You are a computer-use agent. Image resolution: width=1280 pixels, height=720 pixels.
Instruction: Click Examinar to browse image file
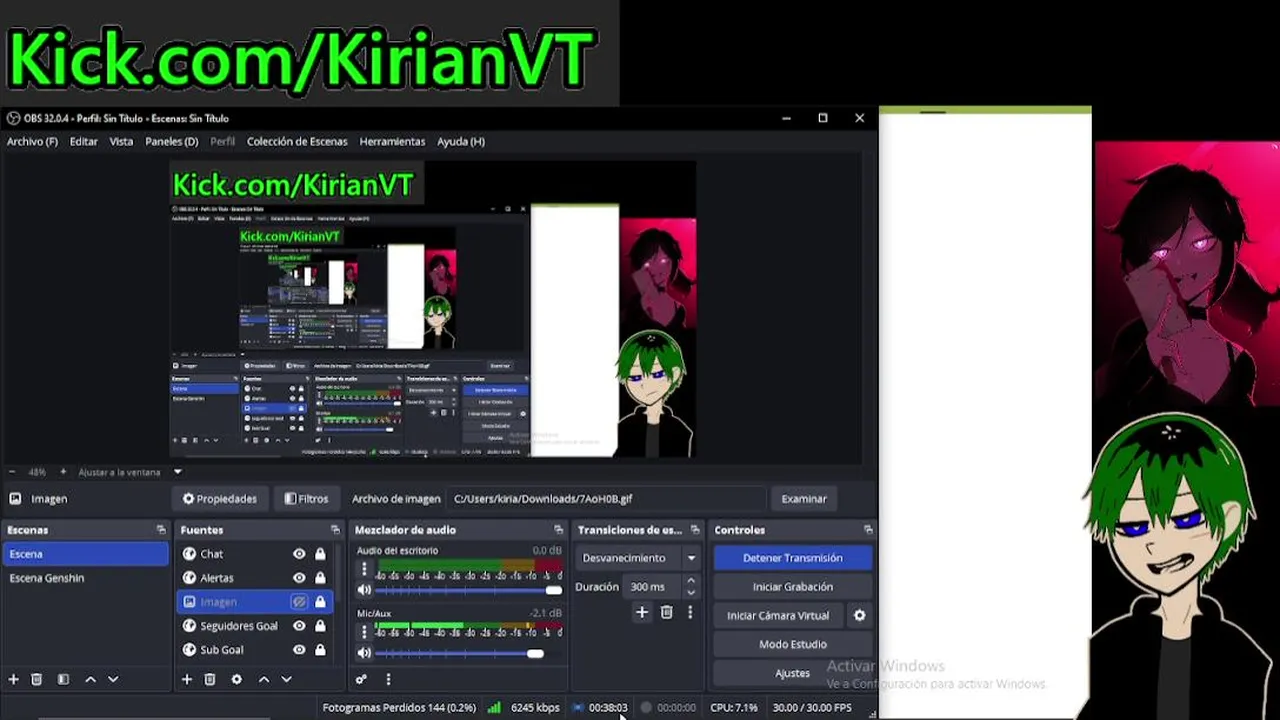pos(804,498)
